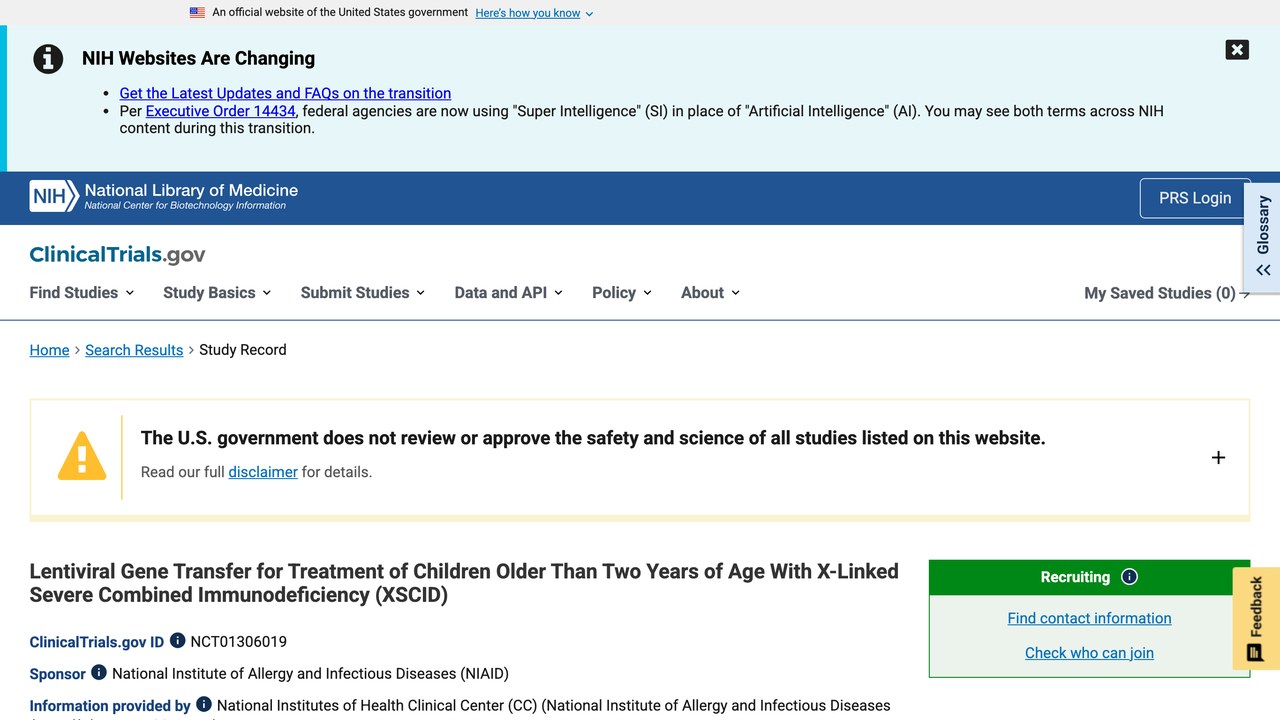The height and width of the screenshot is (720, 1280).
Task: Click Check who can join link
Action: (x=1089, y=653)
